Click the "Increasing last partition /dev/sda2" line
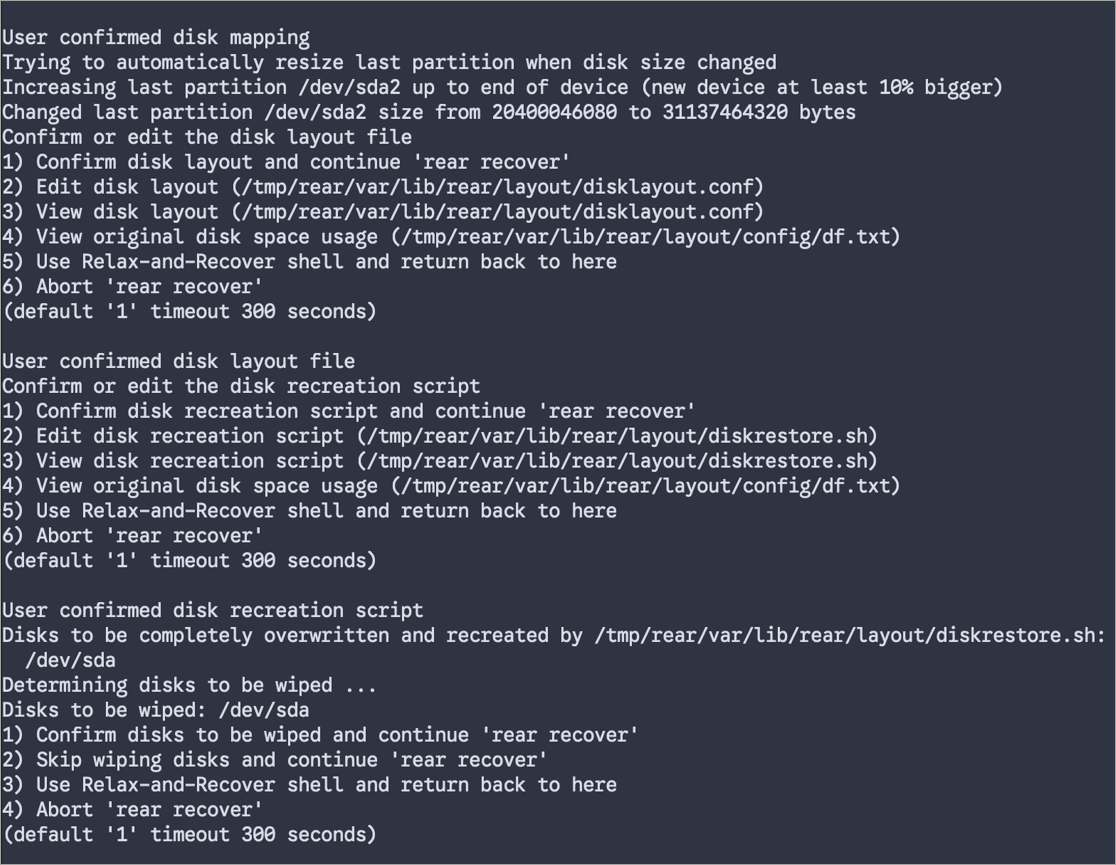The width and height of the screenshot is (1116, 865). coord(501,88)
